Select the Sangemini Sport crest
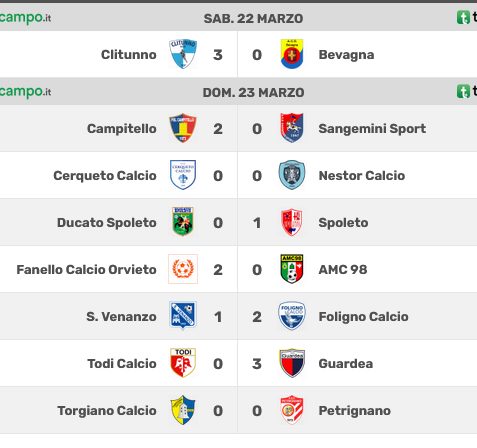Screen dimensions: 477x448 click(x=292, y=128)
